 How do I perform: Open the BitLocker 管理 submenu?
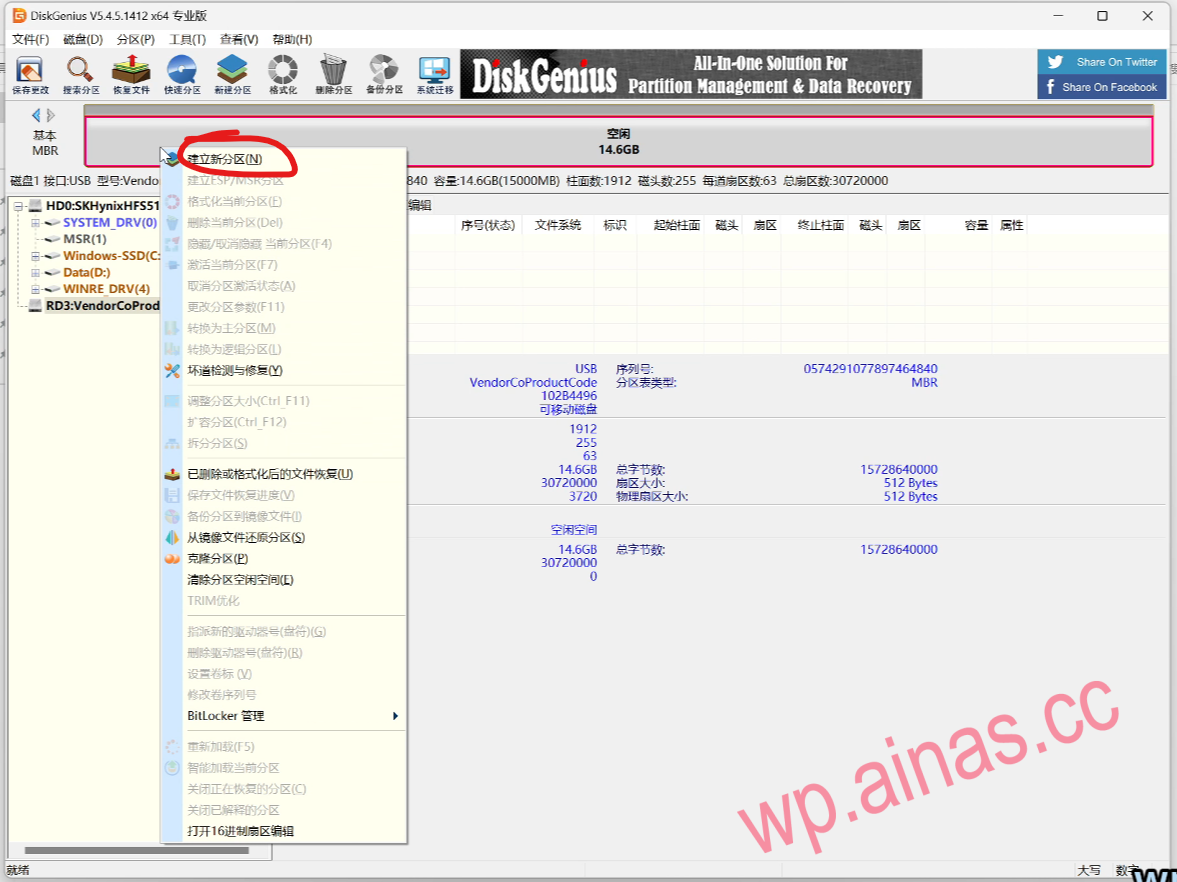(x=285, y=716)
